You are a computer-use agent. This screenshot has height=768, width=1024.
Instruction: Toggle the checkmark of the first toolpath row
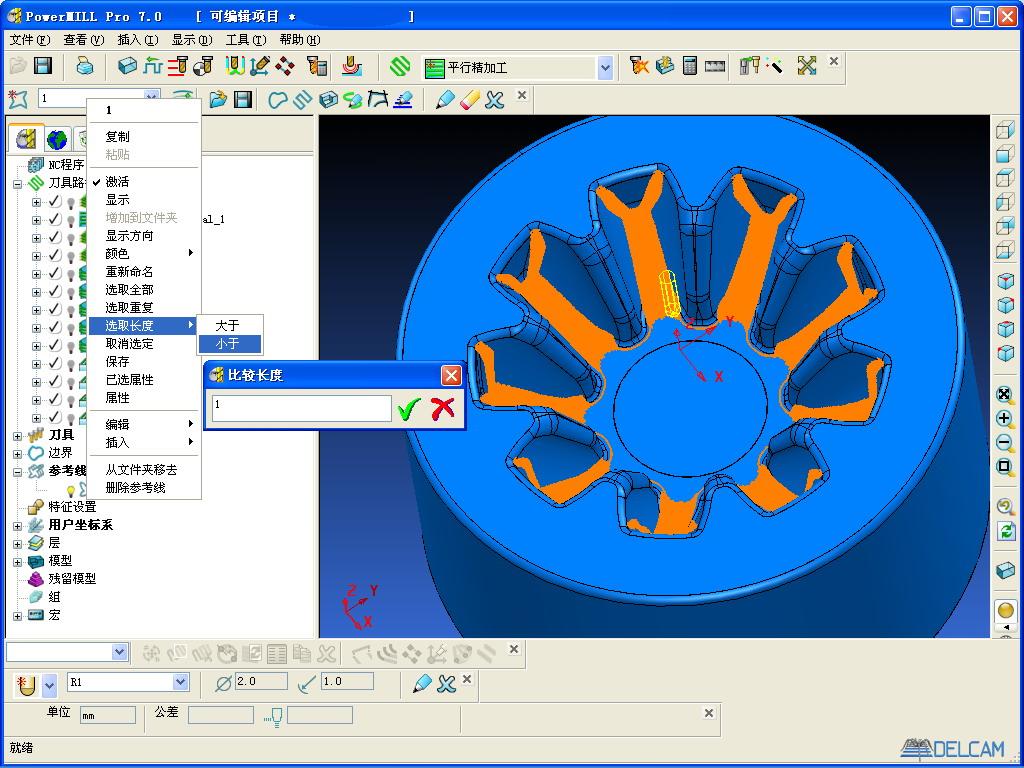tap(55, 201)
